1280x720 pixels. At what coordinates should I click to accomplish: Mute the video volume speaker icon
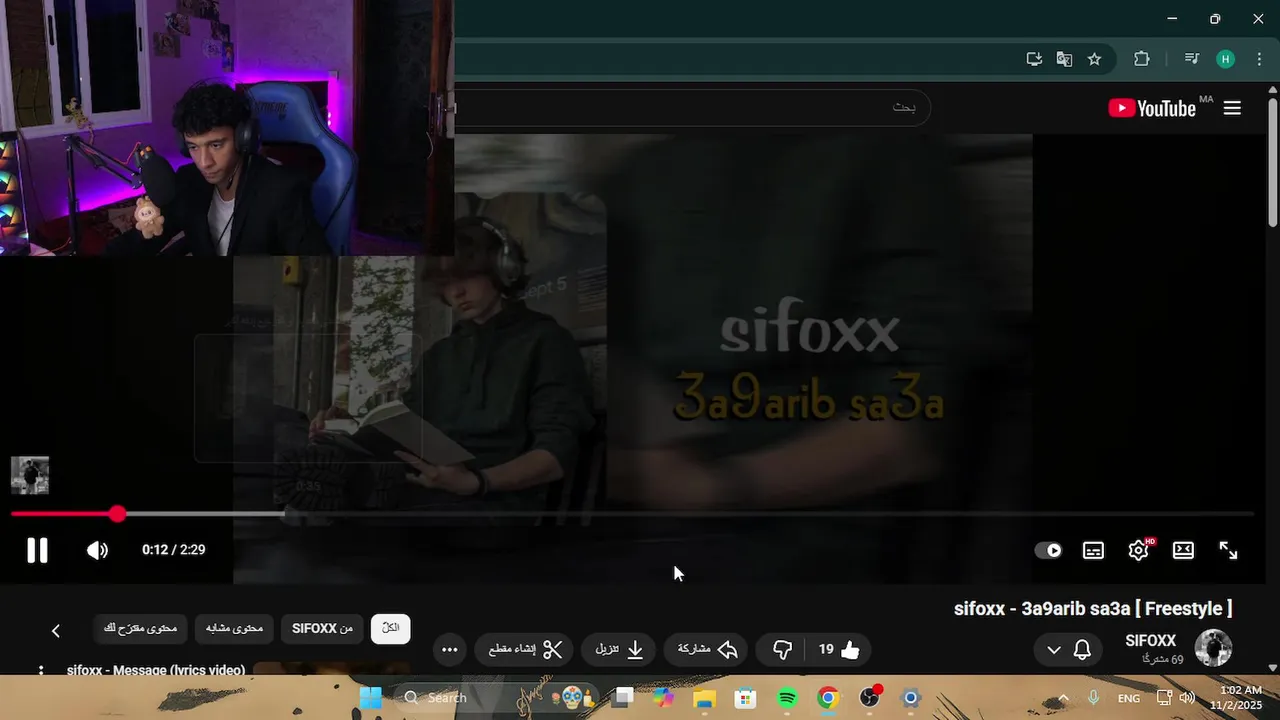(97, 550)
